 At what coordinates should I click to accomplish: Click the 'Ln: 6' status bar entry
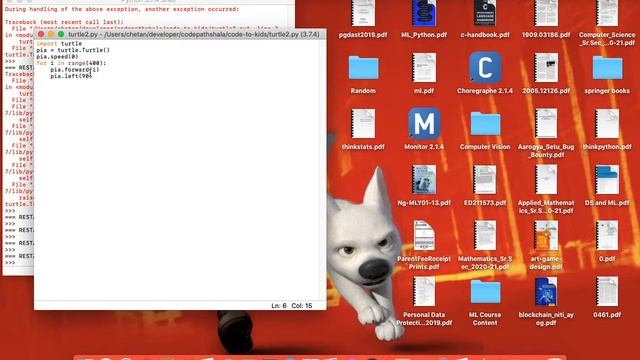click(279, 306)
